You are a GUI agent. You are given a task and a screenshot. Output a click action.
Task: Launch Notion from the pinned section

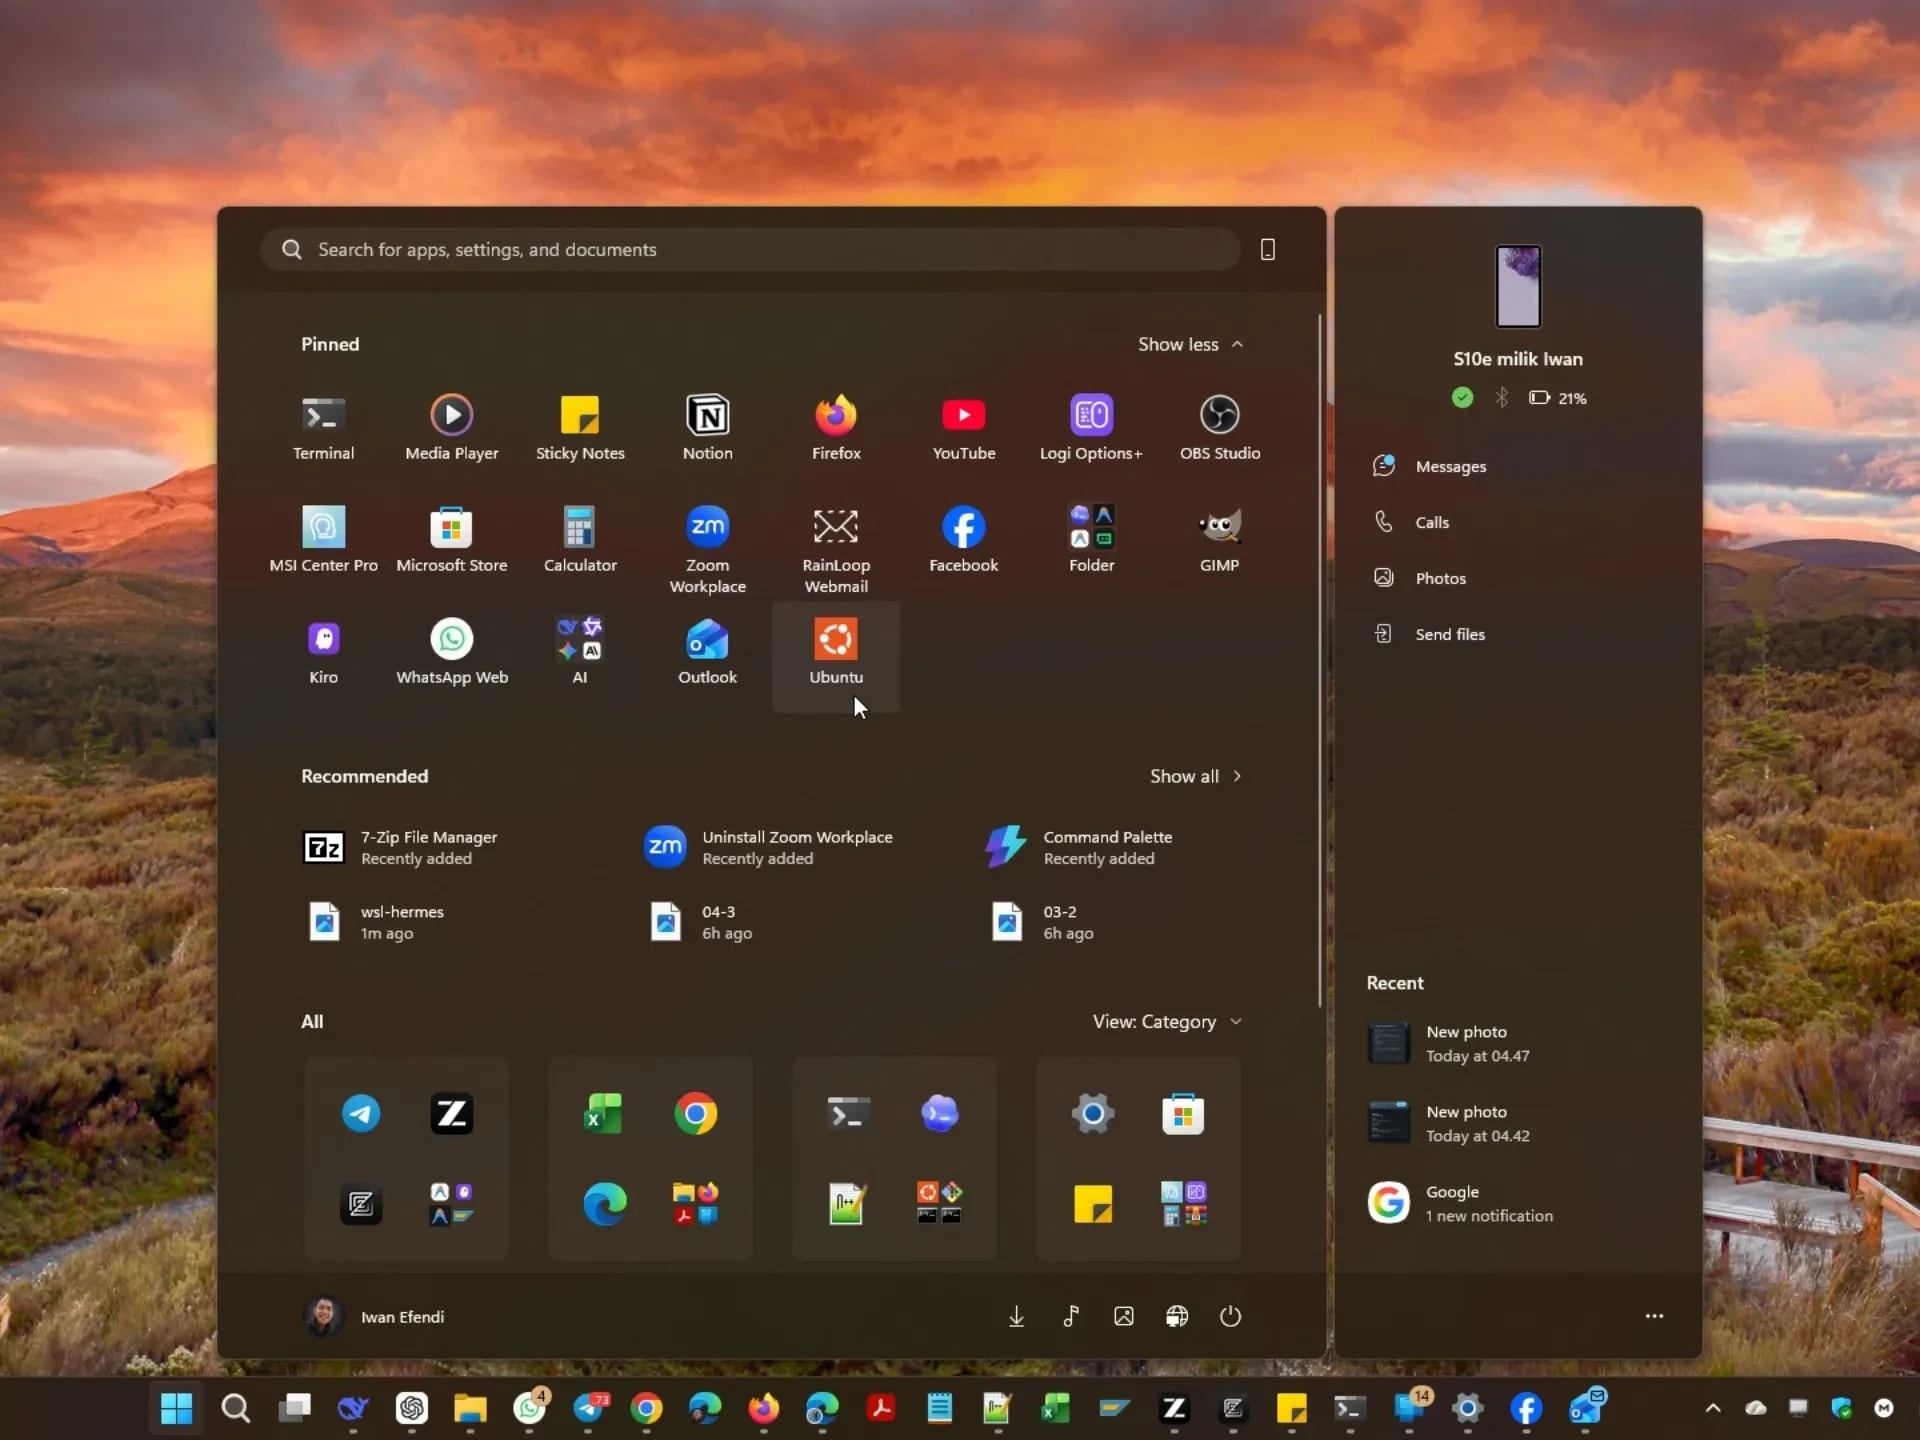(707, 428)
